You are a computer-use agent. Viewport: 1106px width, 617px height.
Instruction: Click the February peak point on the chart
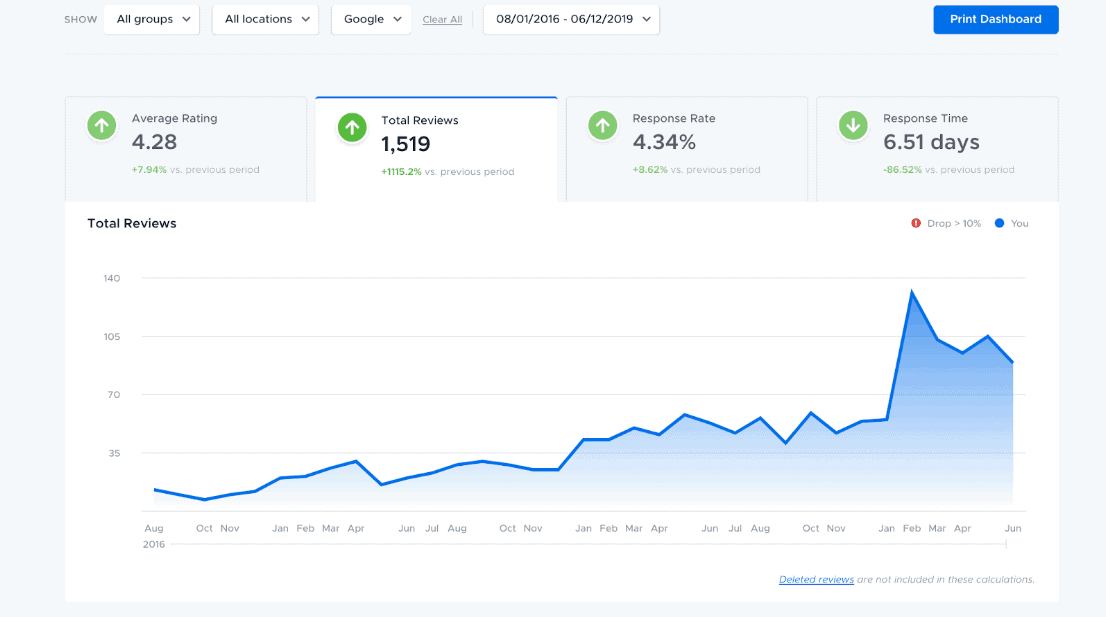pyautogui.click(x=911, y=292)
